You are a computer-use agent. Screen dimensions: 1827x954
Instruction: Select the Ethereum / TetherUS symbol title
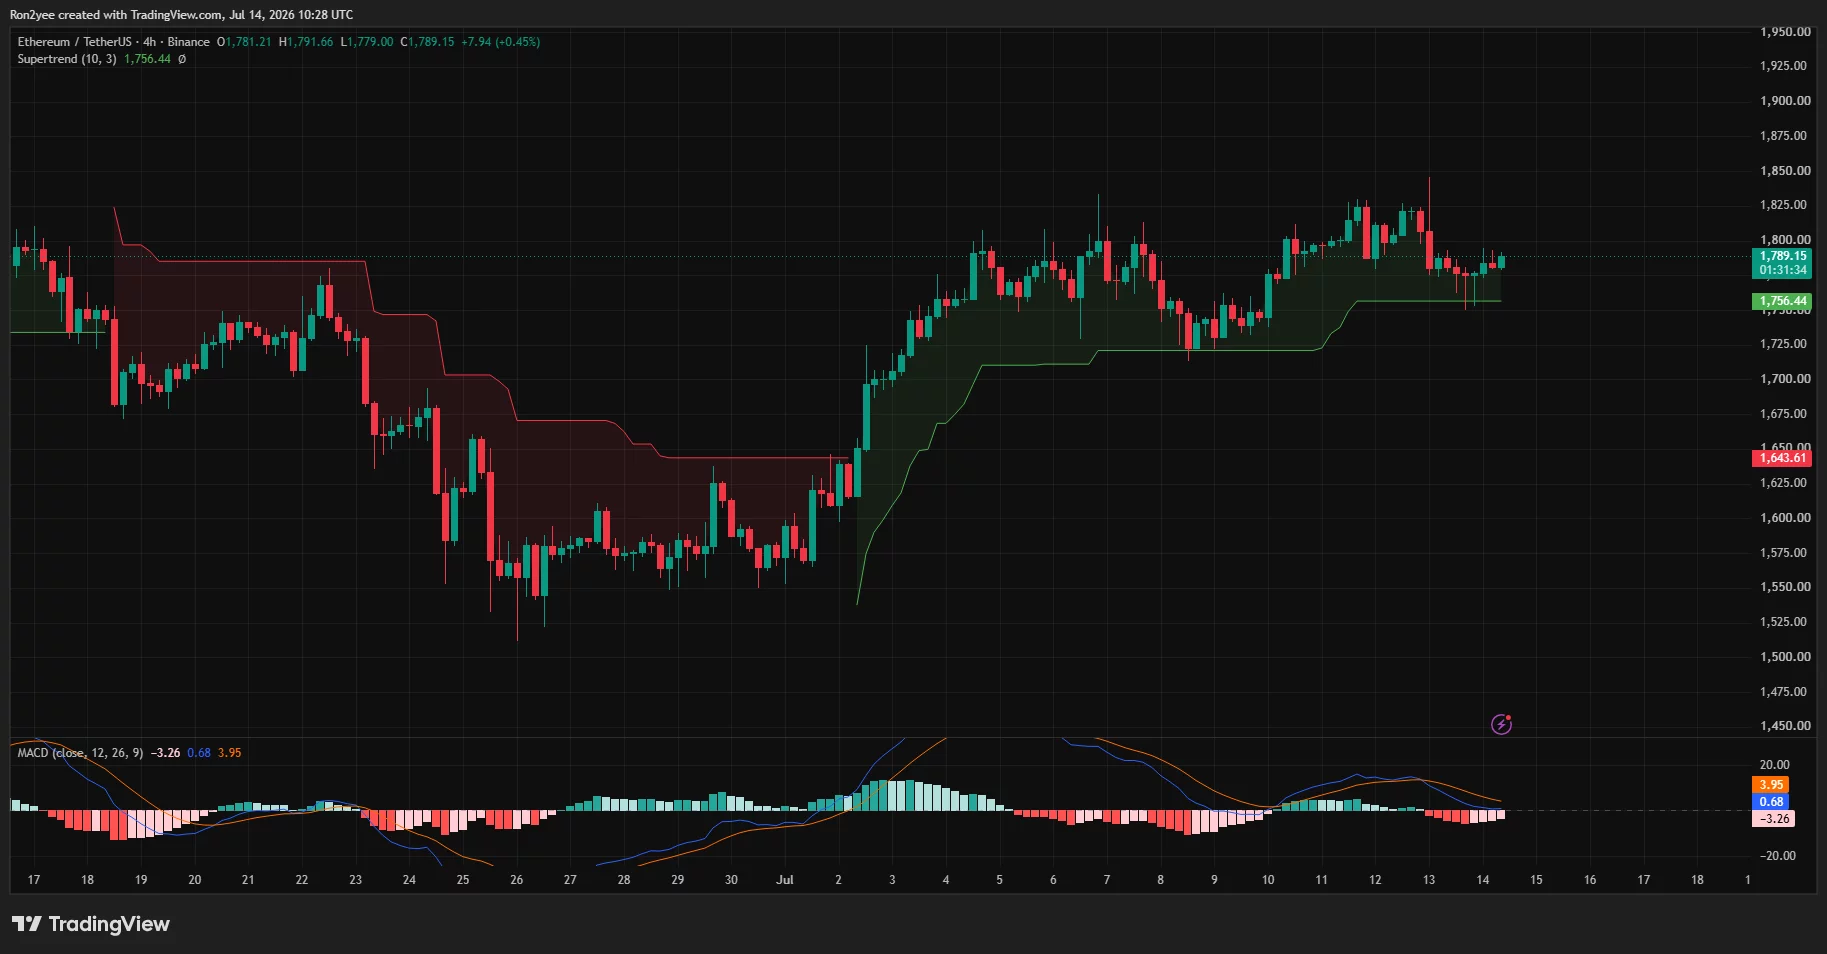coord(75,42)
